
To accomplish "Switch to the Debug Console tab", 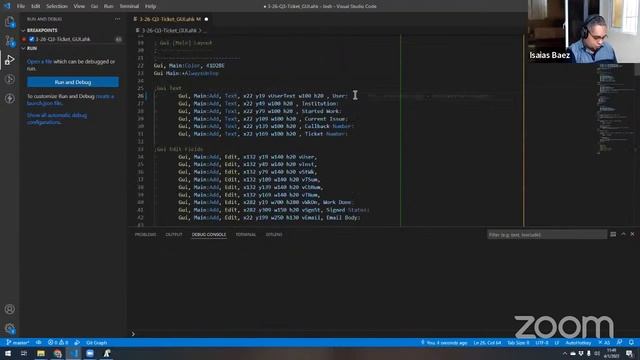I will 209,234.
